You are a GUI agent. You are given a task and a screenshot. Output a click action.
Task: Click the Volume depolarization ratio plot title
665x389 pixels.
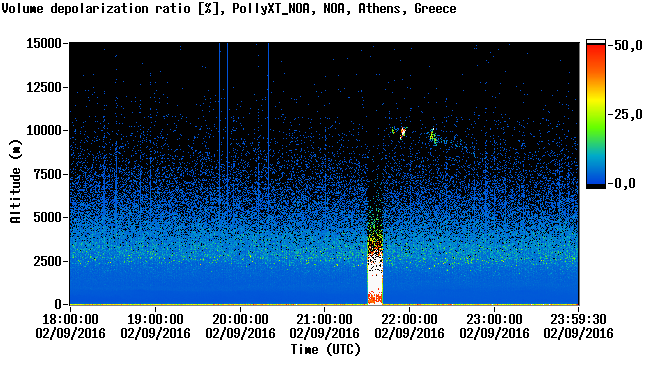coord(229,8)
